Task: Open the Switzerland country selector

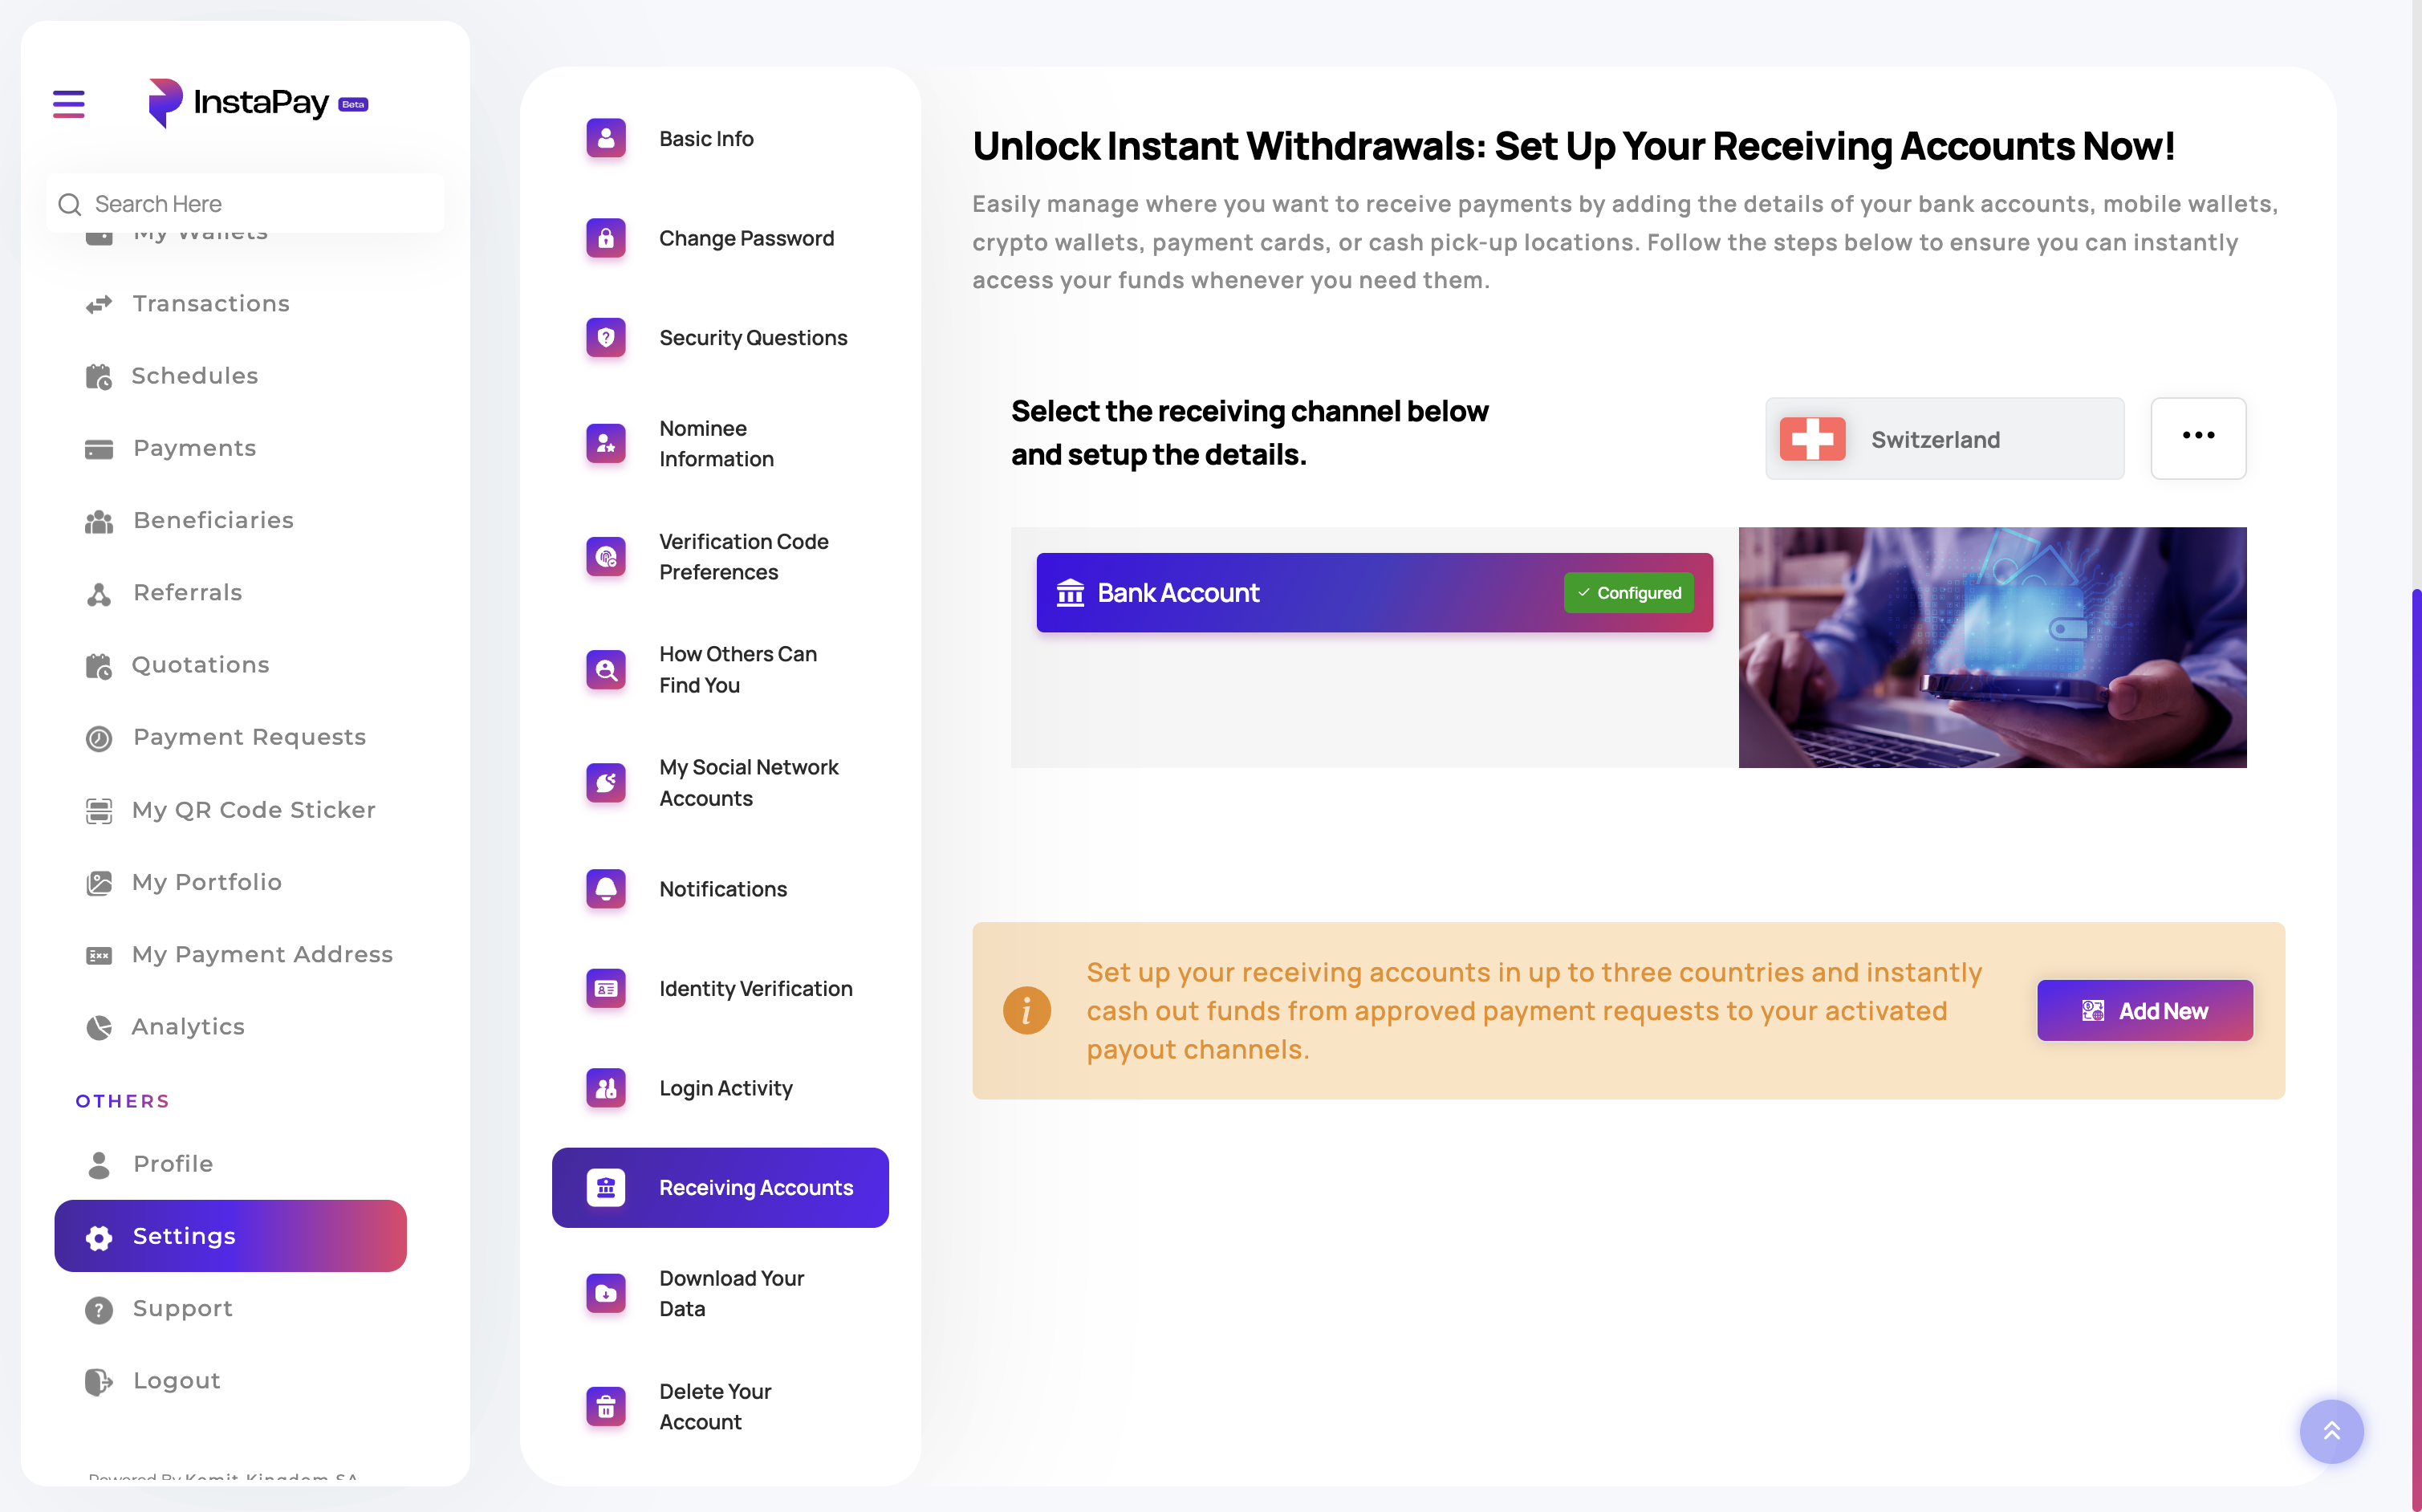Action: pyautogui.click(x=1943, y=439)
